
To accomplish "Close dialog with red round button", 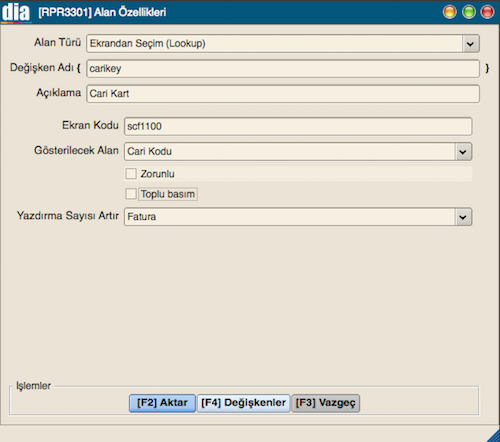I will tap(487, 12).
